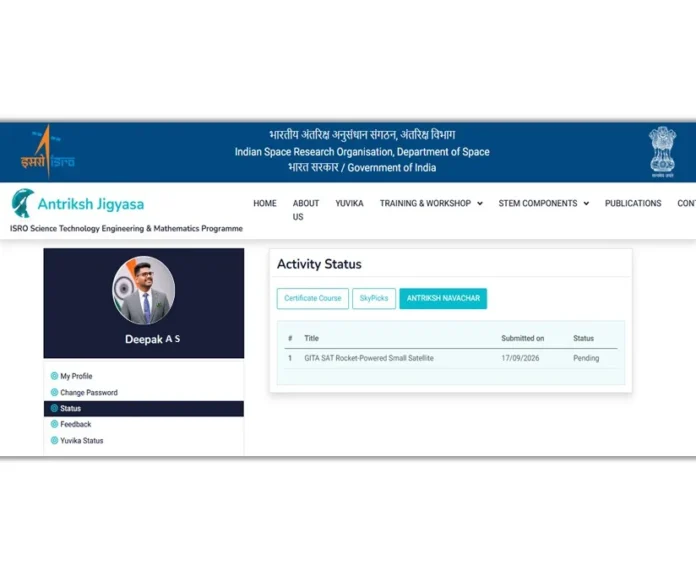Click the ISRO logo in header

pyautogui.click(x=48, y=152)
